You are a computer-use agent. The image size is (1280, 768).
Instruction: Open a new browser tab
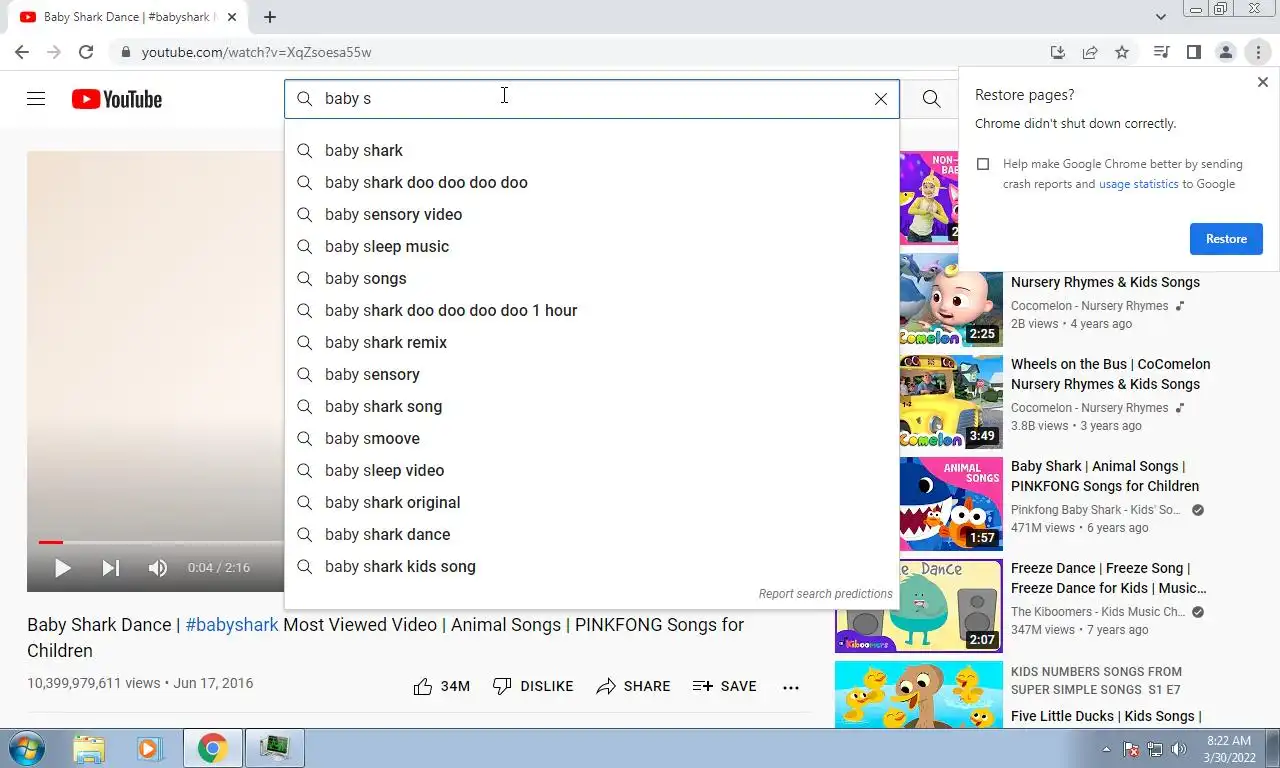coord(270,17)
